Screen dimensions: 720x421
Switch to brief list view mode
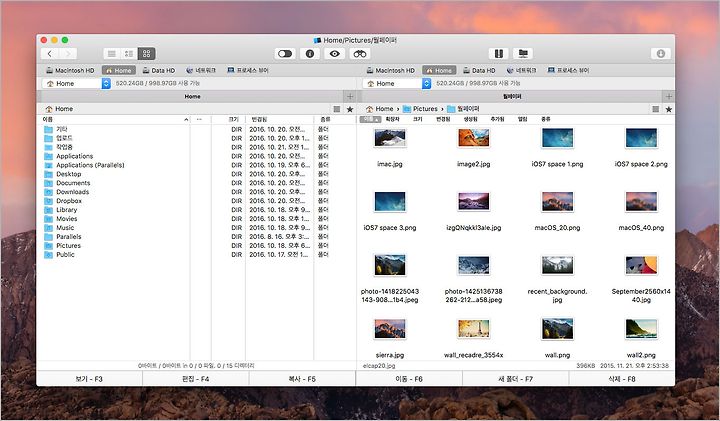point(129,54)
